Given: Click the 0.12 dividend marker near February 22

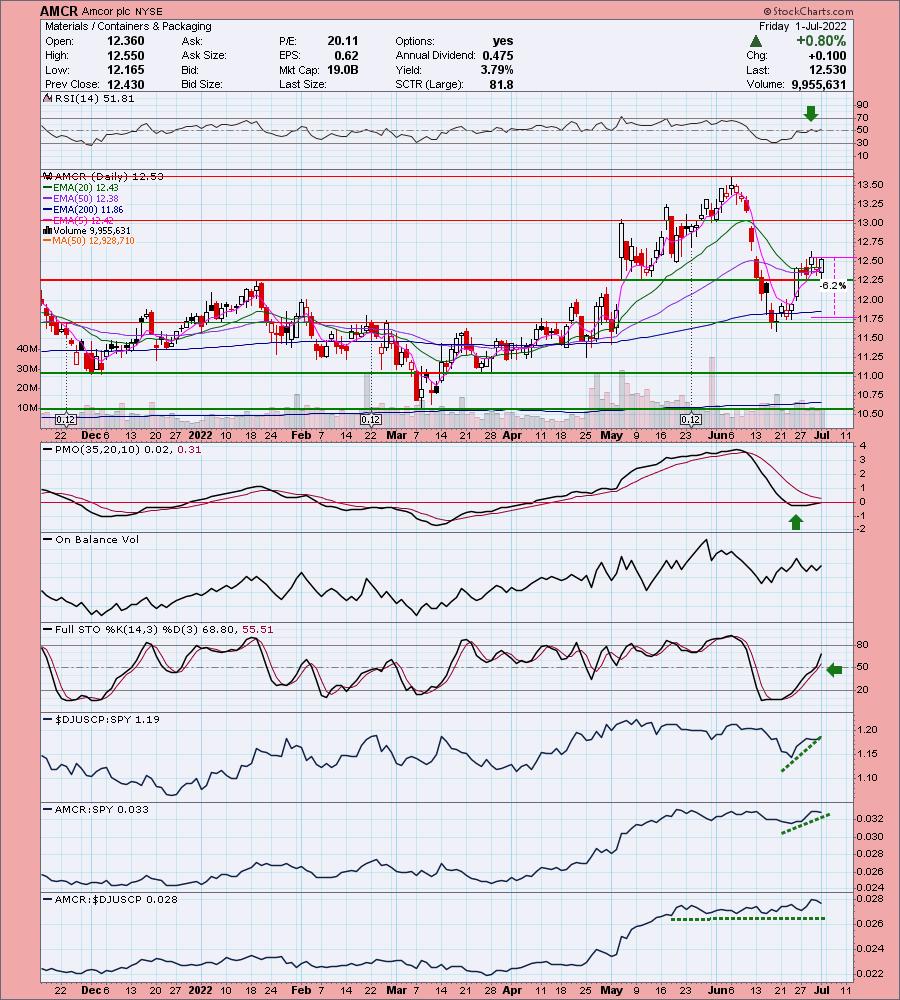Looking at the screenshot, I should point(371,420).
